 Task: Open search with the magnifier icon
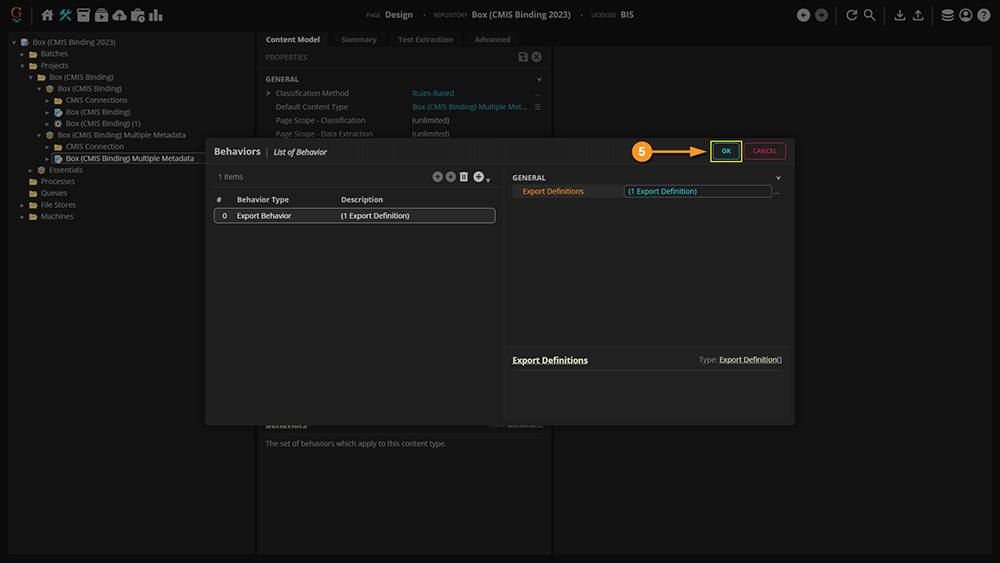pyautogui.click(x=870, y=15)
